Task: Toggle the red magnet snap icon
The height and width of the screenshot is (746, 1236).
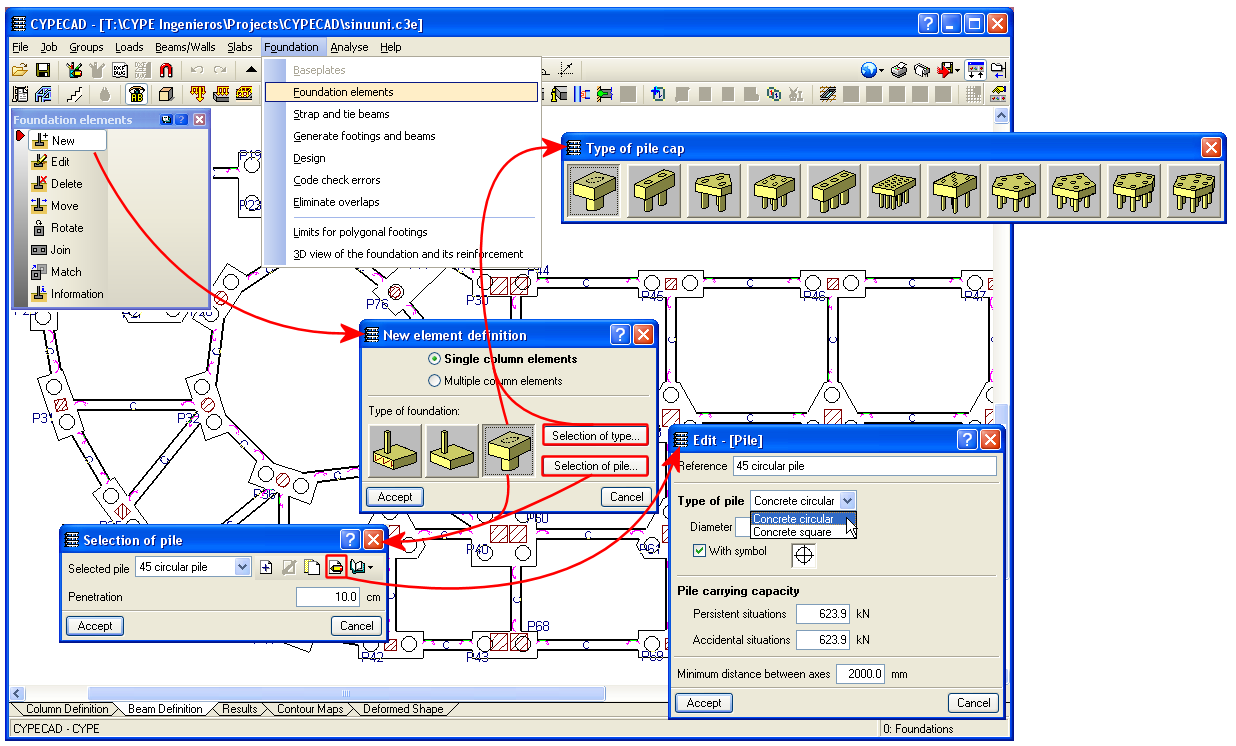Action: pyautogui.click(x=166, y=70)
